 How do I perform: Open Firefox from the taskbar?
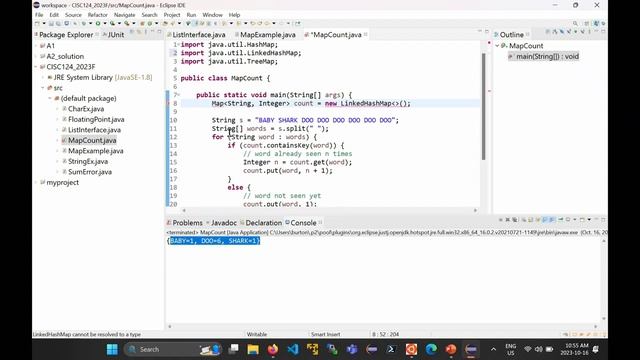273,349
